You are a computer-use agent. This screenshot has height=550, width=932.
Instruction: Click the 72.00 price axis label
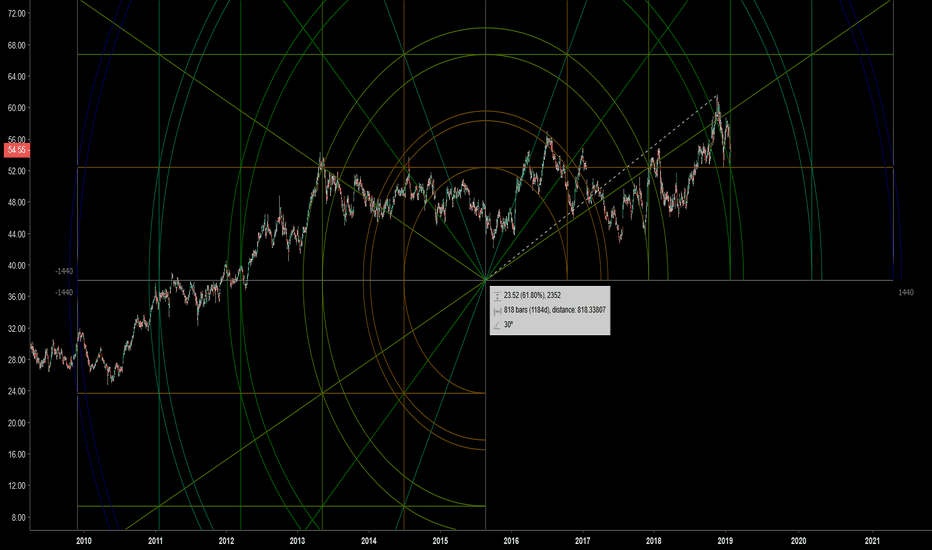tap(16, 14)
